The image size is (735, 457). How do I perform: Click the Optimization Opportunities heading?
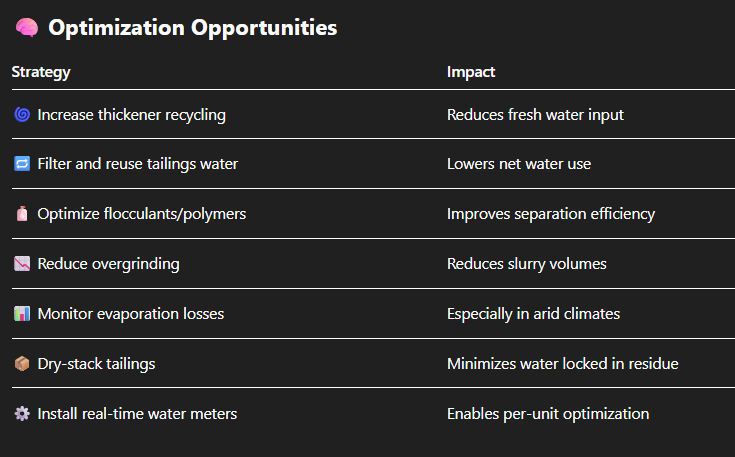point(192,28)
